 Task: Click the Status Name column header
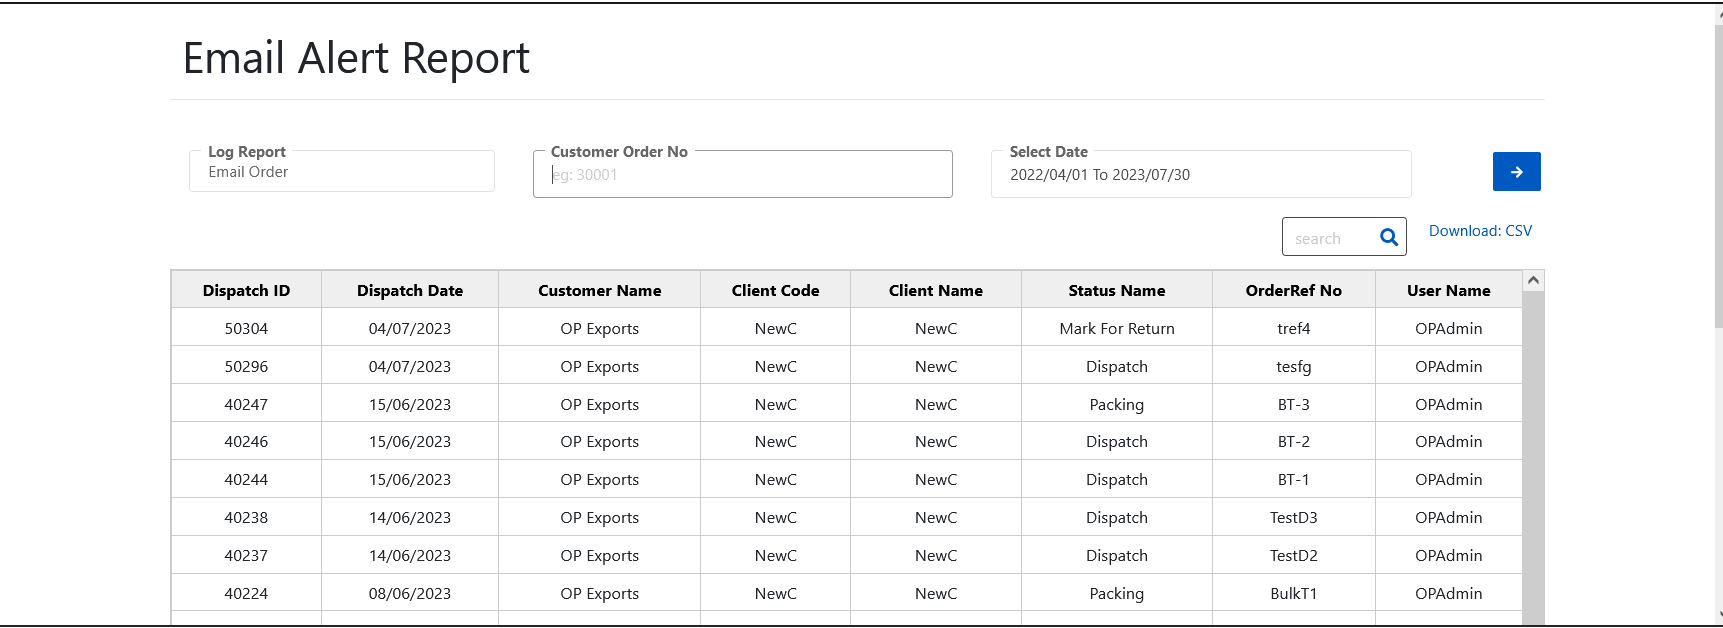[1117, 290]
